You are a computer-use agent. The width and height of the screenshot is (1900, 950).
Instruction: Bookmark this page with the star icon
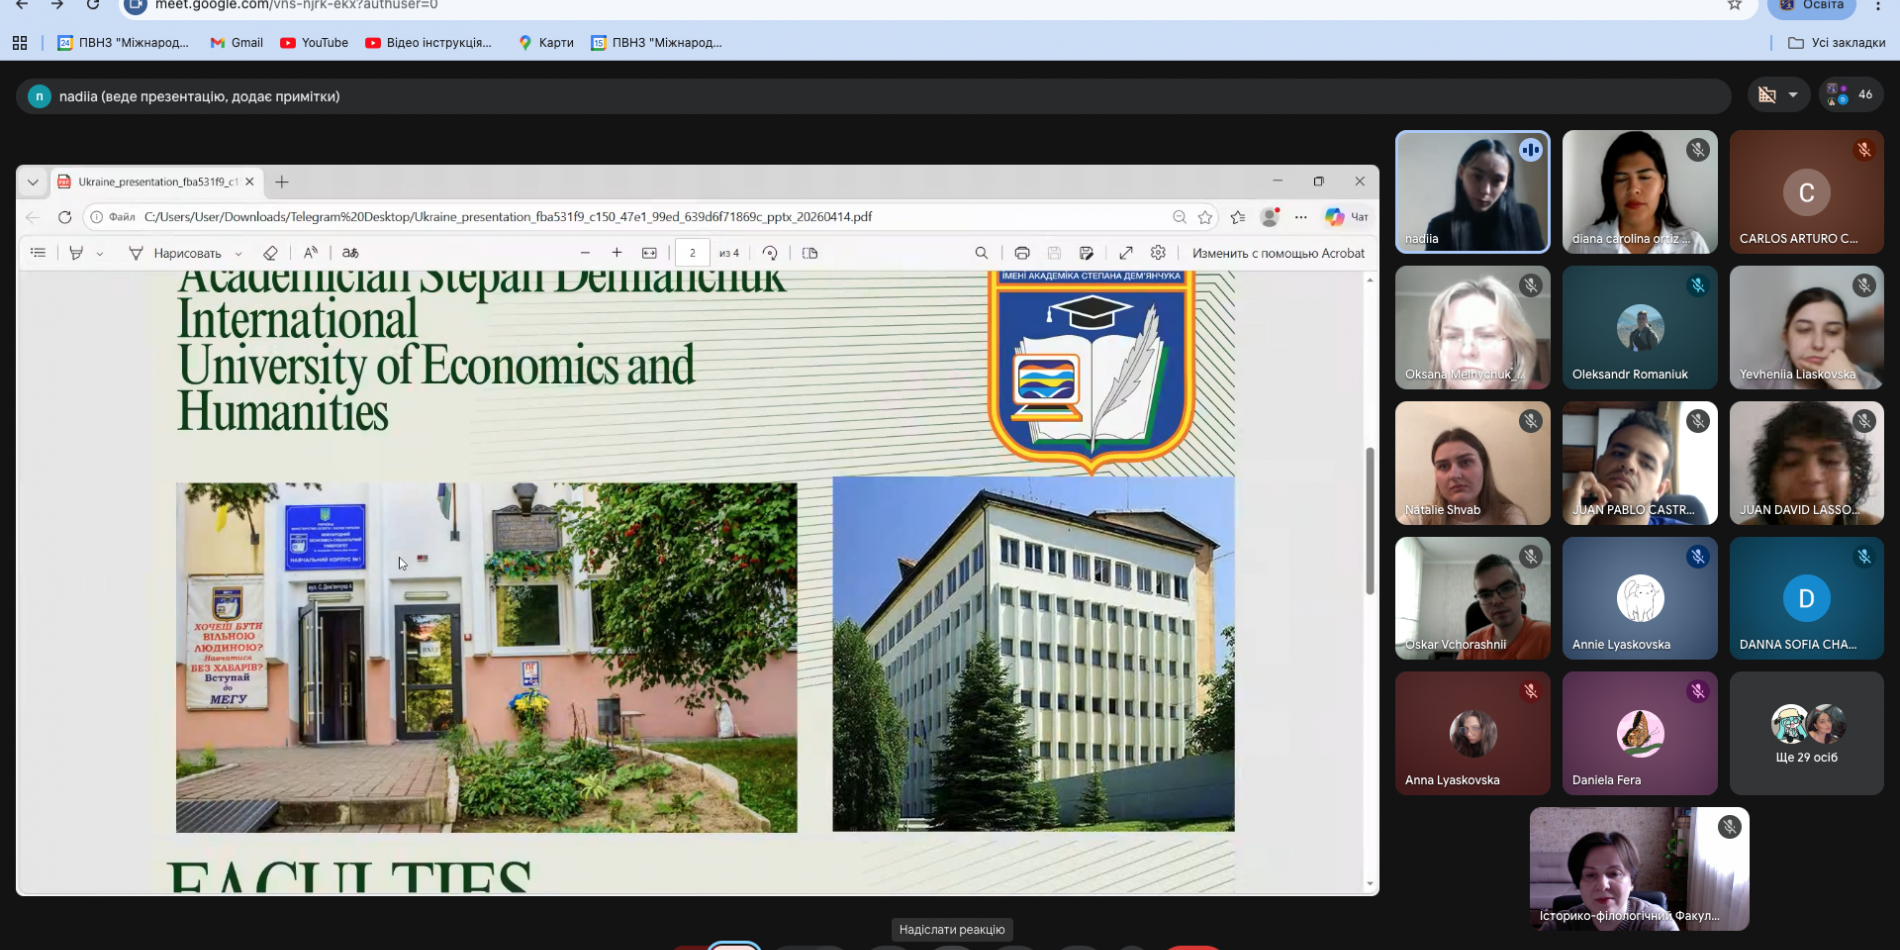(x=1735, y=6)
